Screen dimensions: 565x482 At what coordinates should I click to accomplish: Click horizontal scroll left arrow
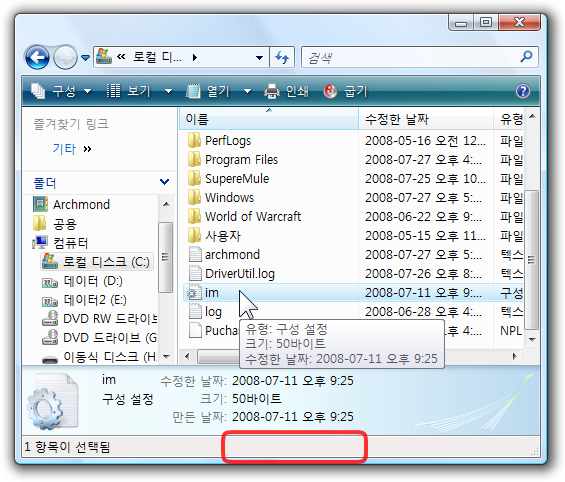pos(187,357)
